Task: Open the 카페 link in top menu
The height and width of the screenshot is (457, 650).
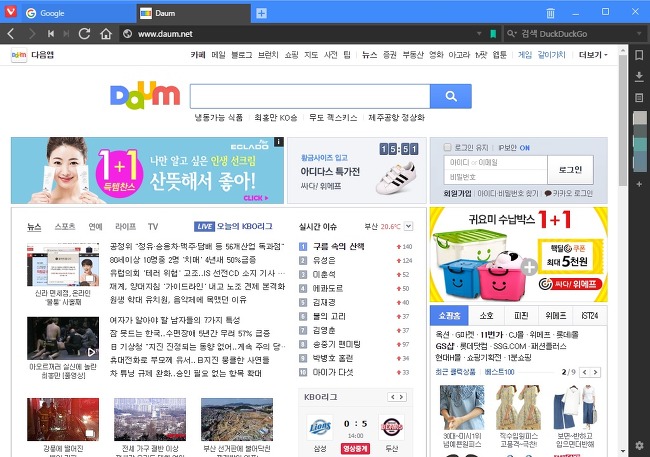Action: click(x=198, y=55)
